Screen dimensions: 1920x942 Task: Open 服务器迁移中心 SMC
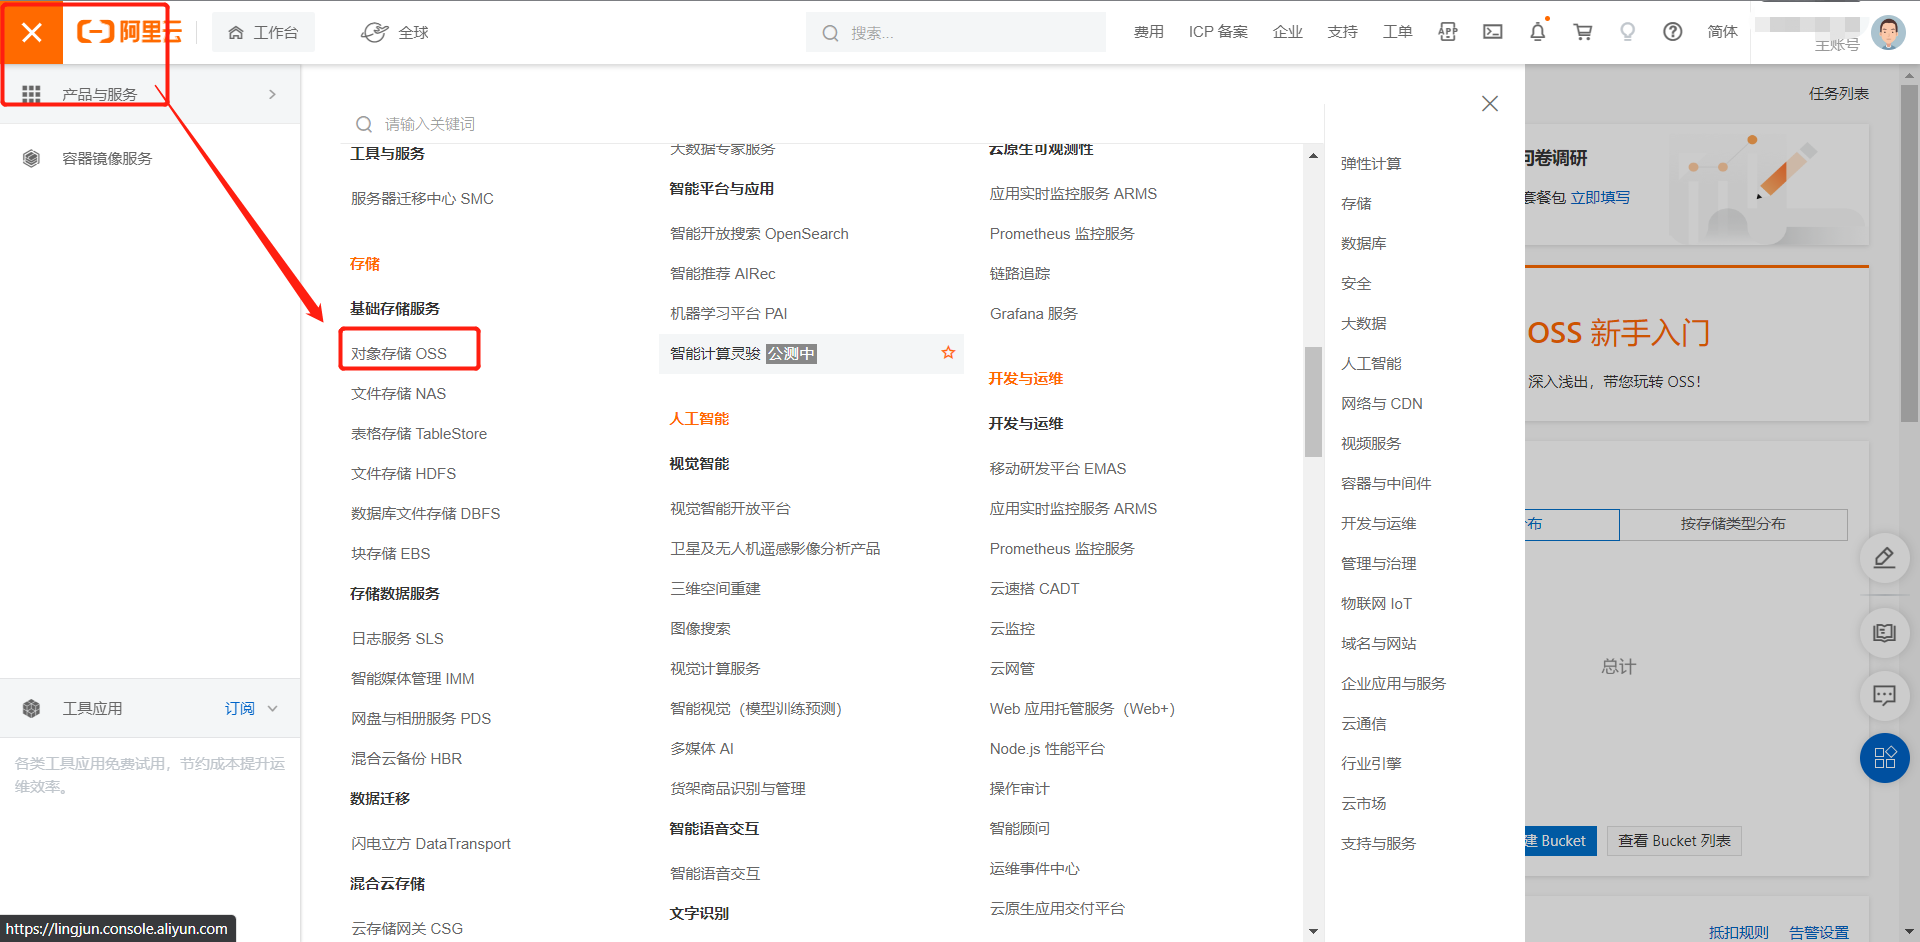(x=422, y=198)
